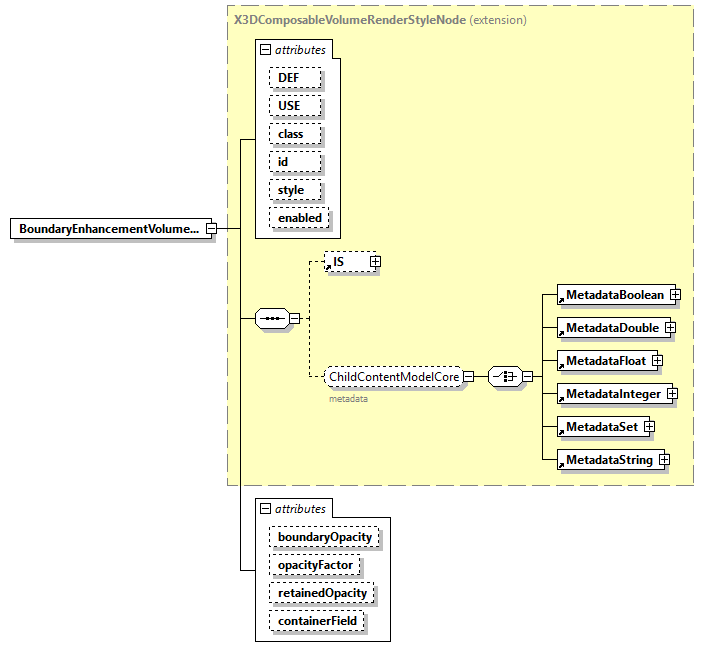The height and width of the screenshot is (661, 704).
Task: Expand the MetadataString plus icon
Action: pyautogui.click(x=663, y=460)
